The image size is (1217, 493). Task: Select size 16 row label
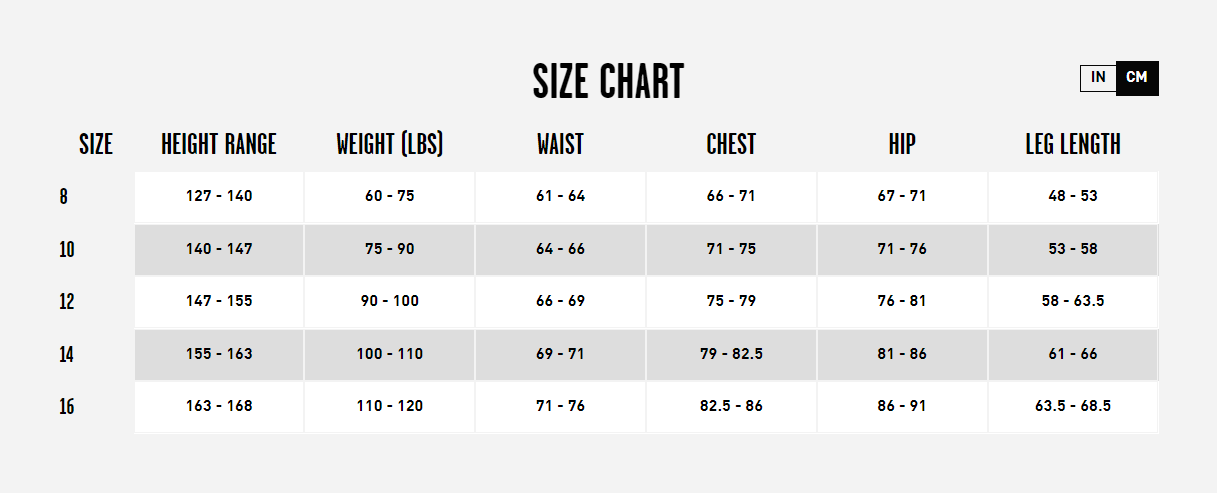point(67,407)
